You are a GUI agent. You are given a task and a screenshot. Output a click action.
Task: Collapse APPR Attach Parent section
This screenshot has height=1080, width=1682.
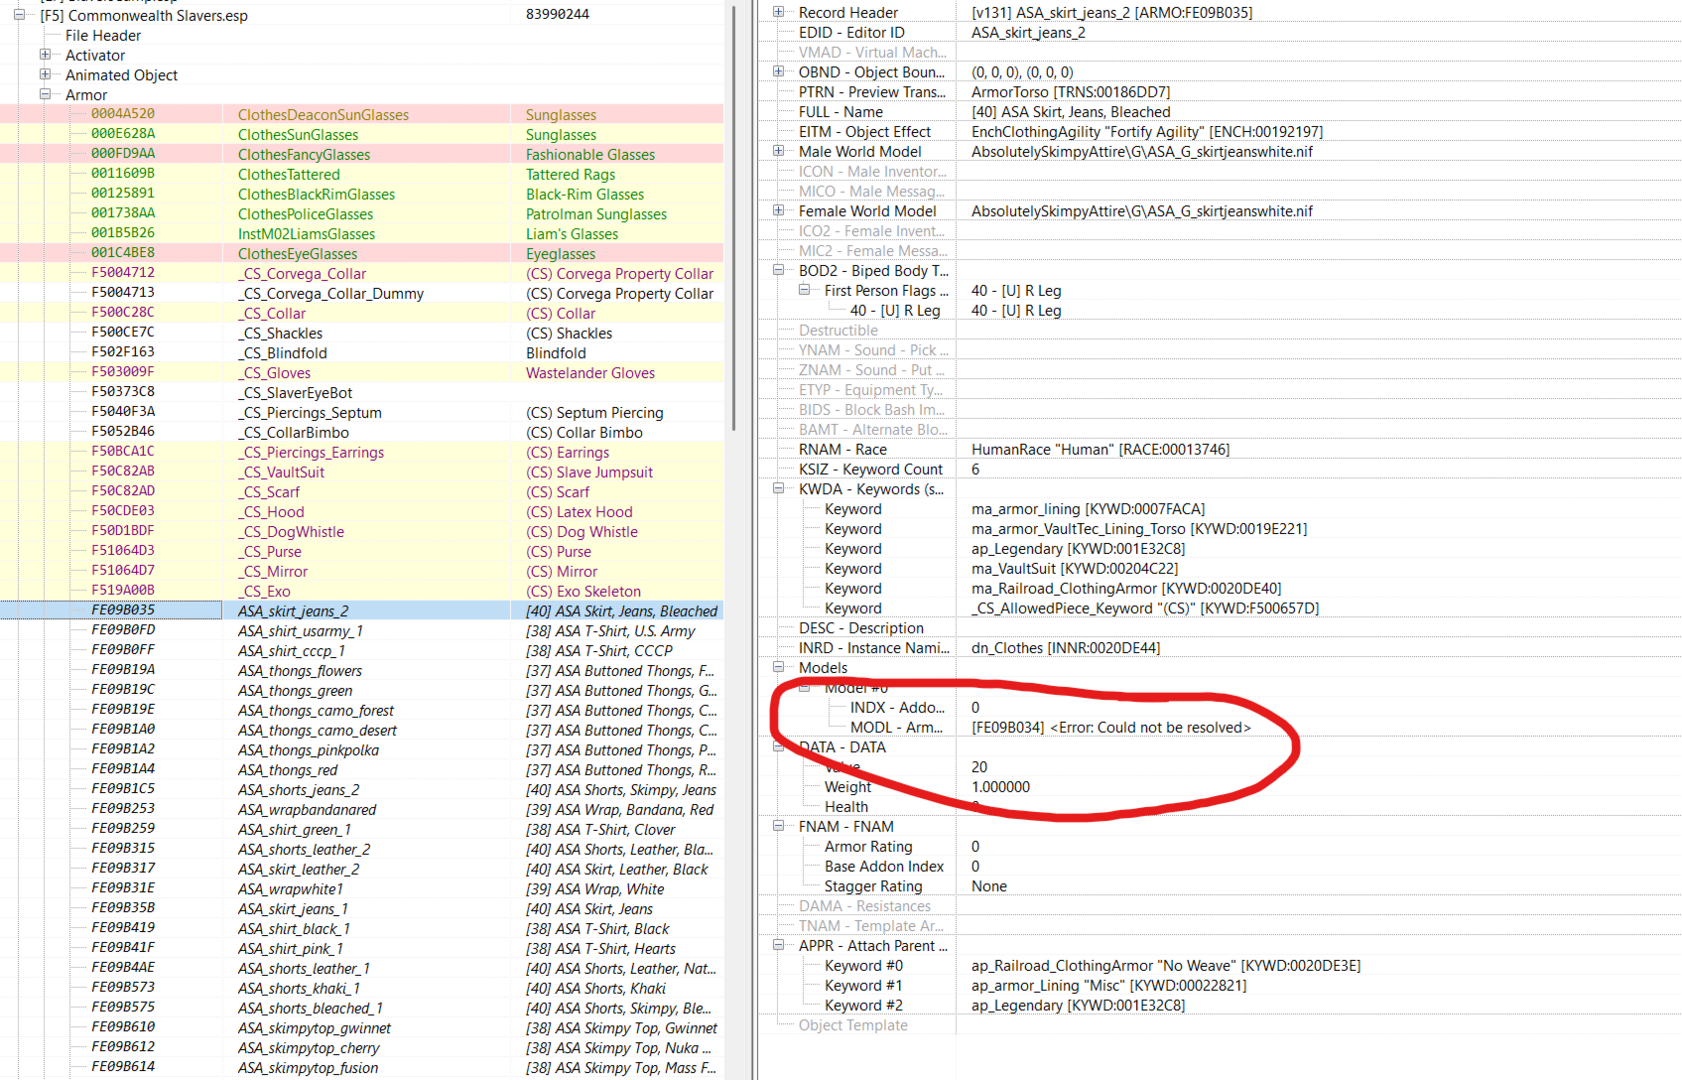[x=778, y=945]
